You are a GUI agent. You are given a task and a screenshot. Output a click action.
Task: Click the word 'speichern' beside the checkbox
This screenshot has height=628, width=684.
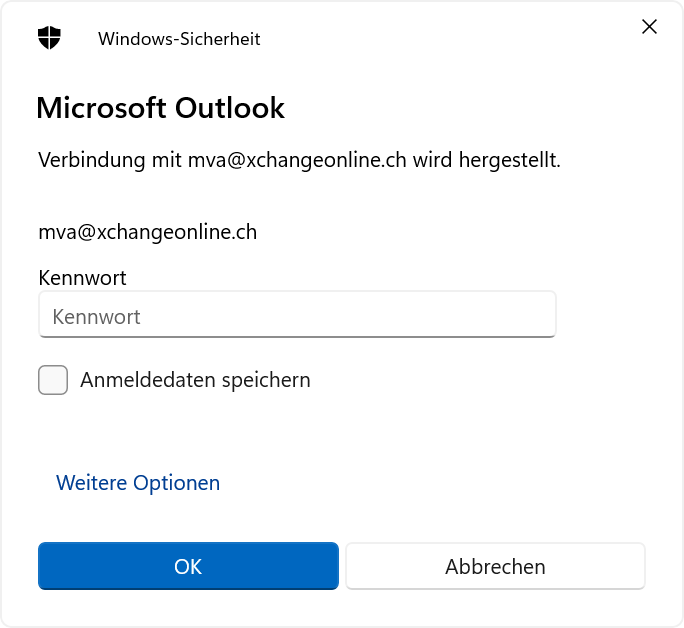click(268, 380)
